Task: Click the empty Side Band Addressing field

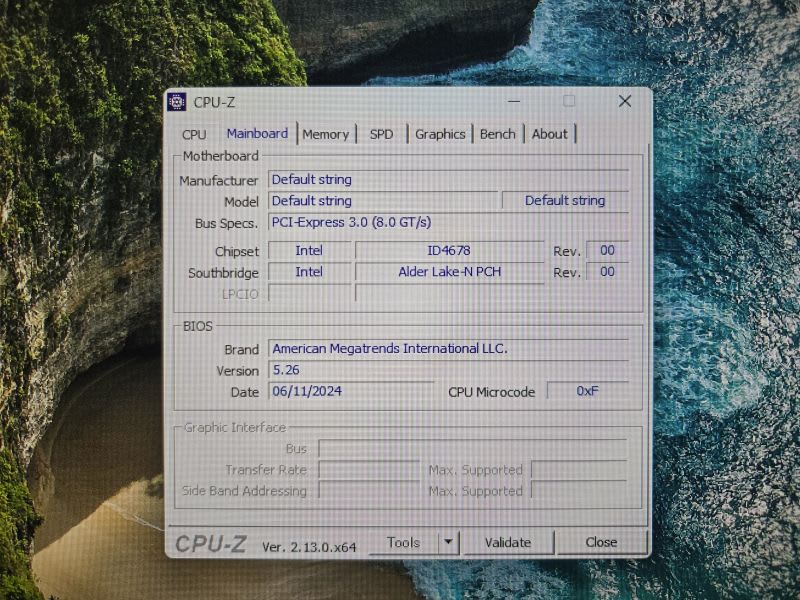Action: (368, 491)
